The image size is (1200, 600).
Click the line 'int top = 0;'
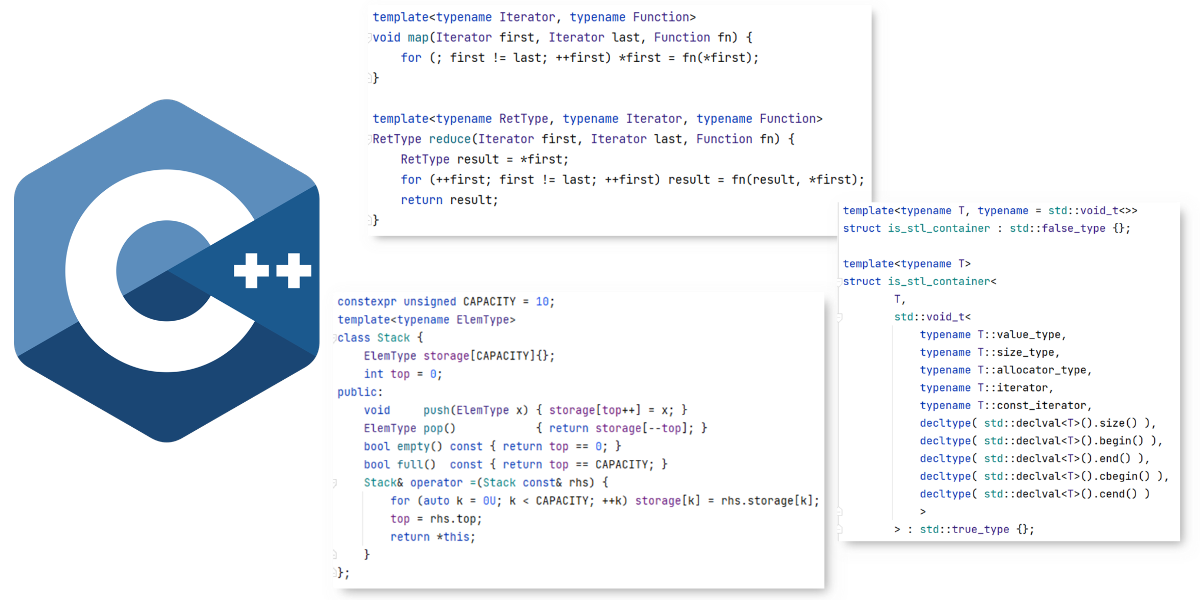pyautogui.click(x=402, y=374)
